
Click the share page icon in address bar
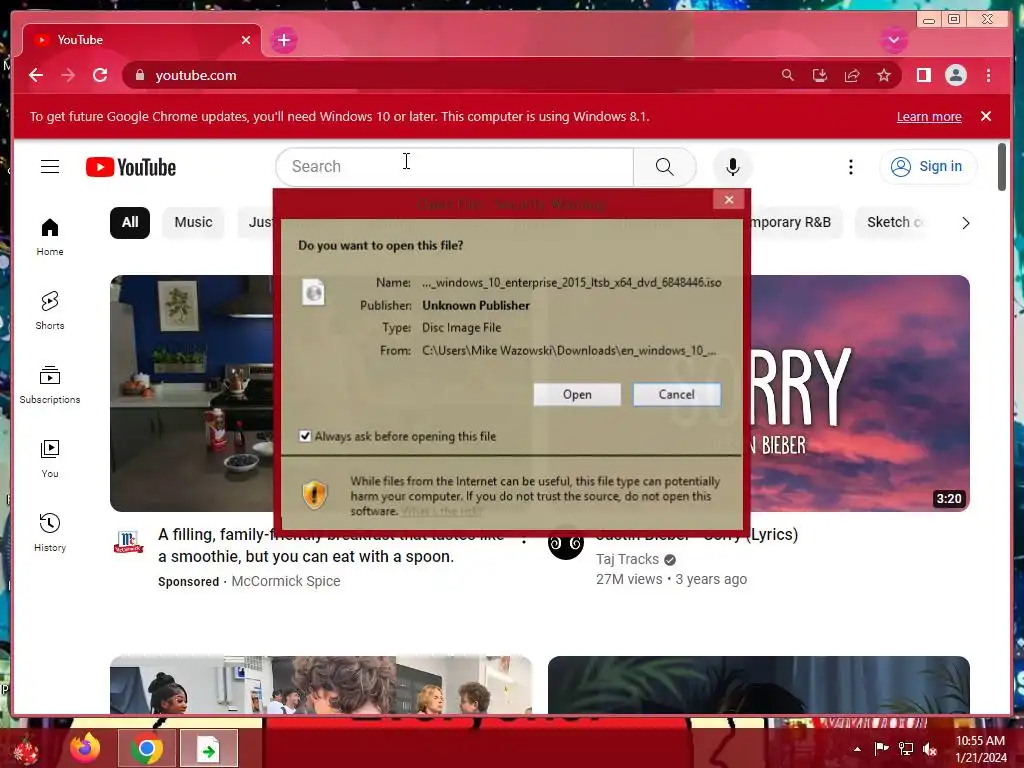(852, 75)
